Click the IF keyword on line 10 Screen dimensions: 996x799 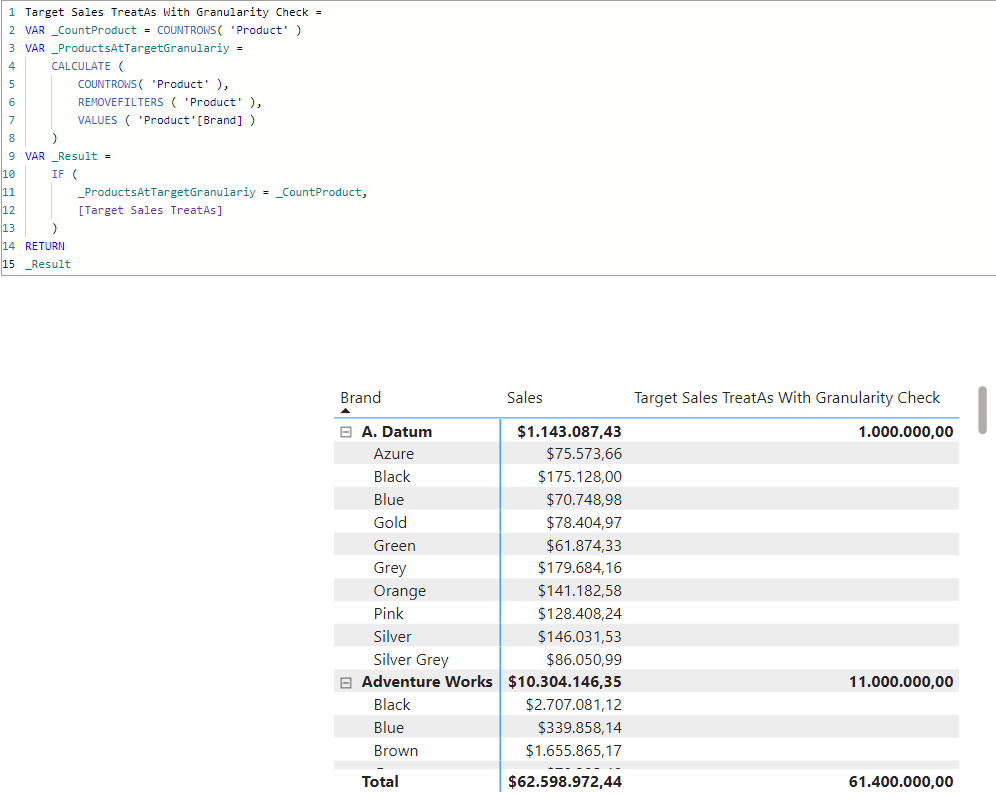coord(58,174)
